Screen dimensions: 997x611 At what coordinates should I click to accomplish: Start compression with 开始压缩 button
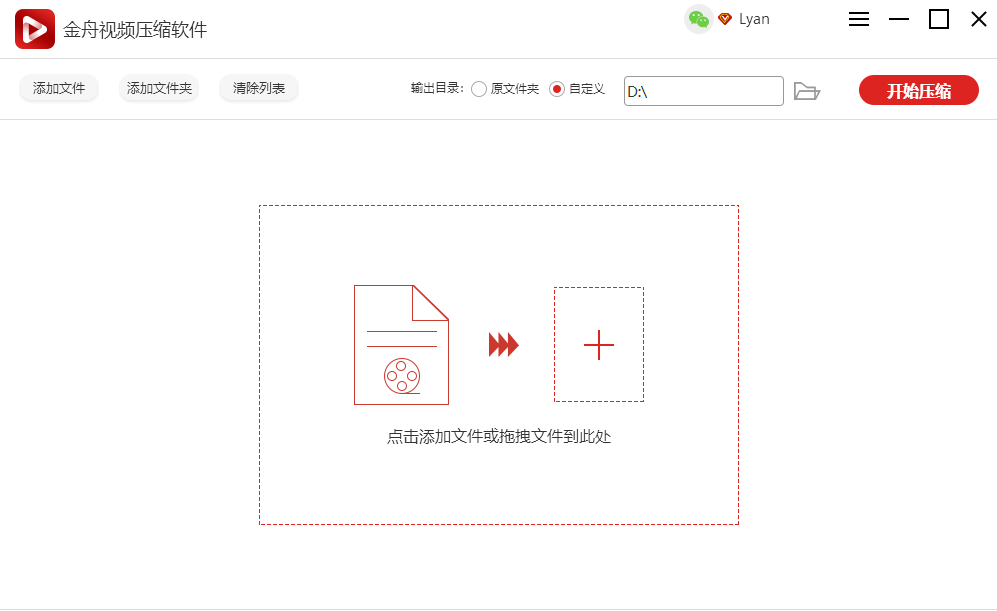919,90
